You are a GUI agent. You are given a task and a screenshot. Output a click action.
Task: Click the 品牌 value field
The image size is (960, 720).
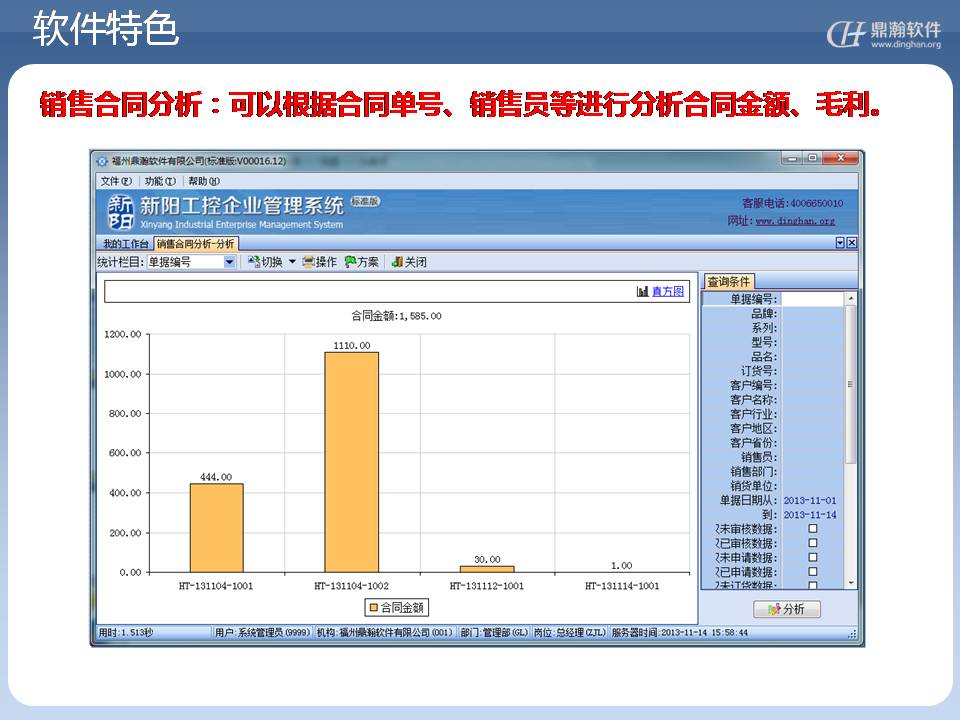click(x=812, y=313)
